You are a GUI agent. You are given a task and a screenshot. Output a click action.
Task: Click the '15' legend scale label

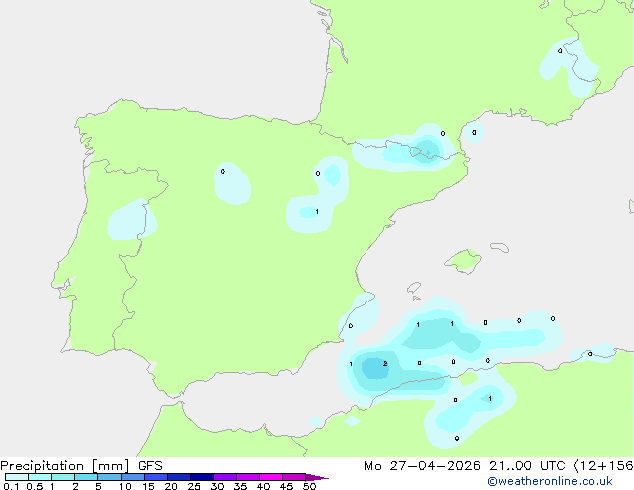click(x=148, y=486)
